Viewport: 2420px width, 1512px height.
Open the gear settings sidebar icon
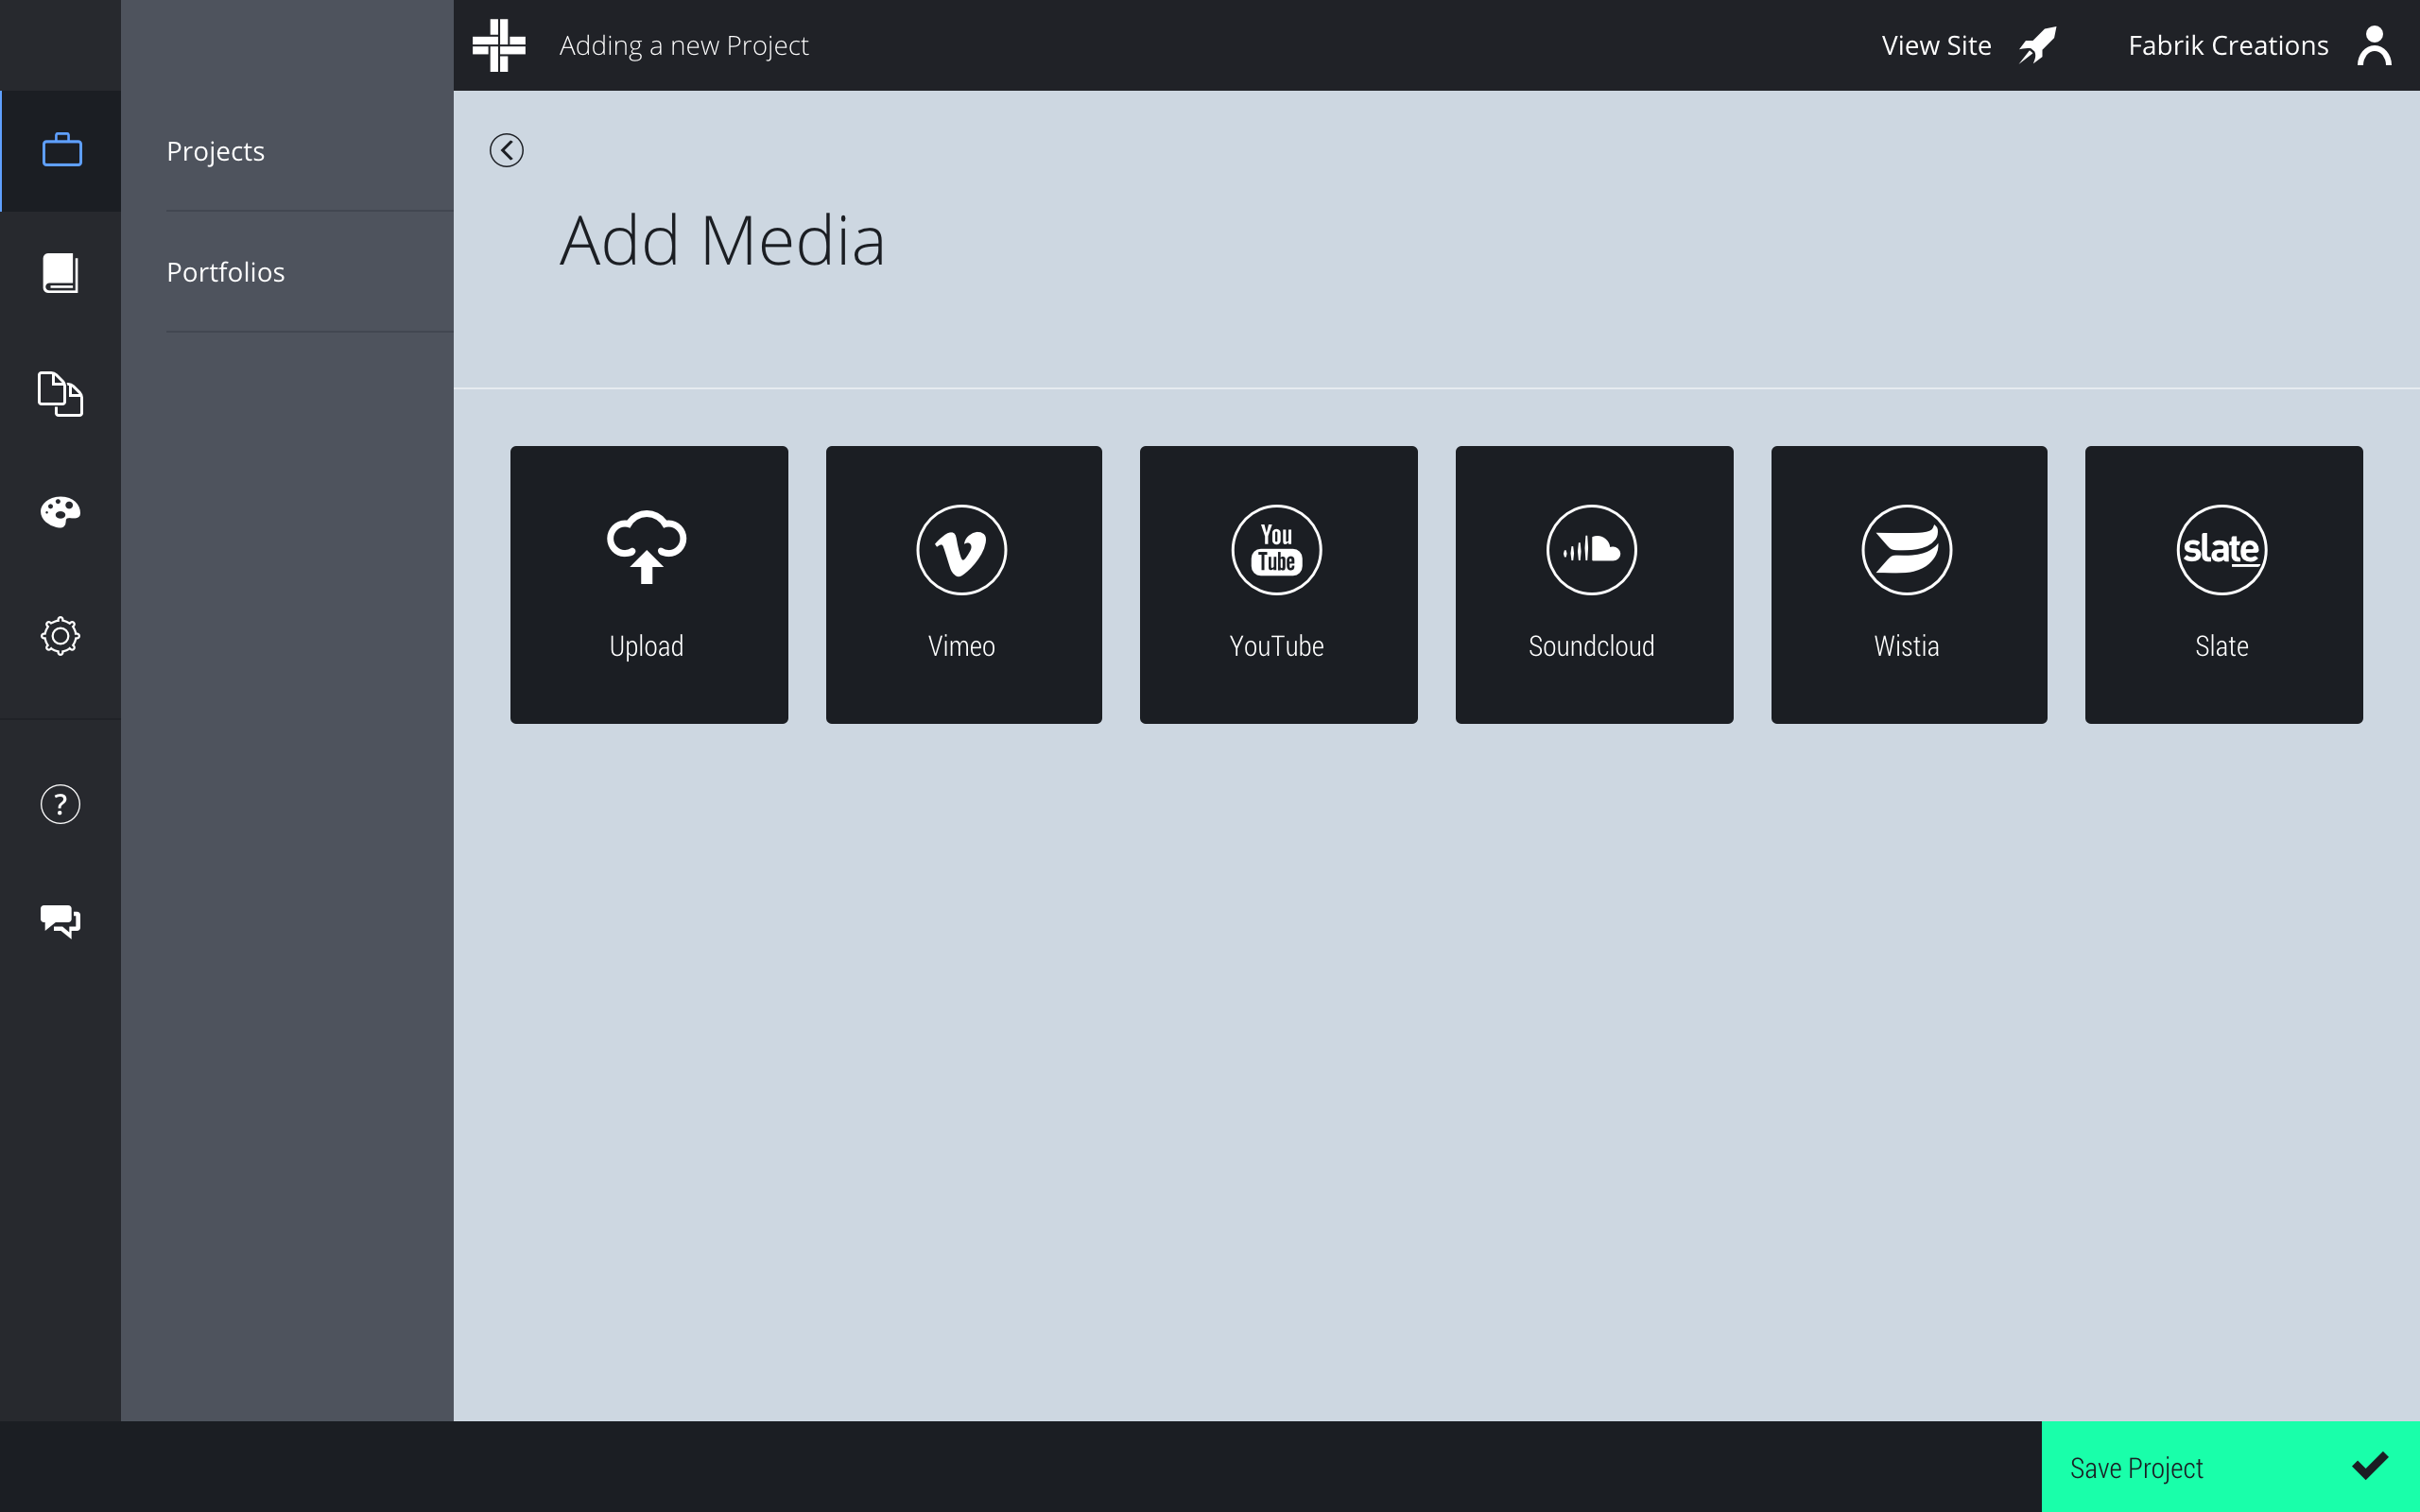61,635
